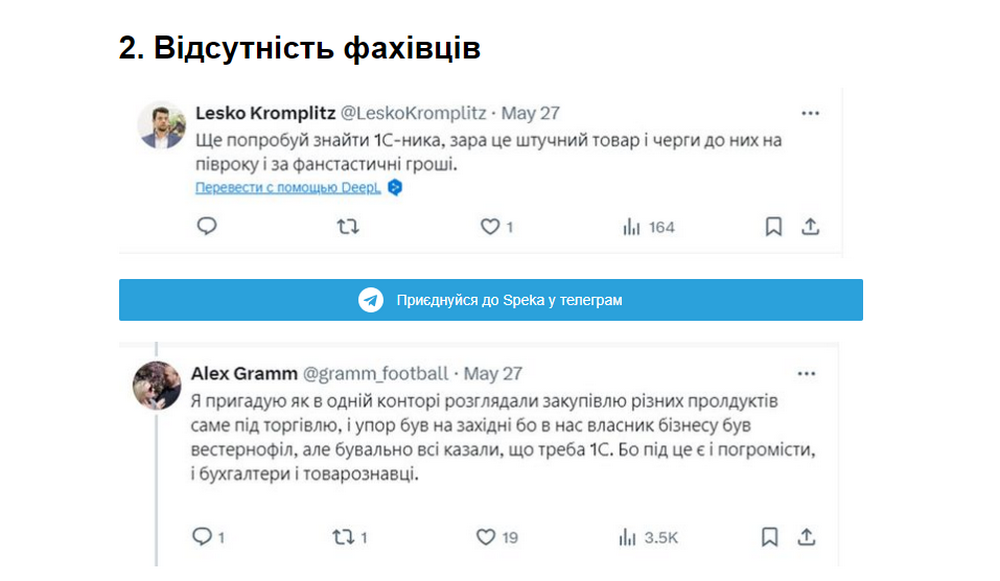Bookmark Alex Gramm's tweet
This screenshot has width=1000, height=581.
tap(768, 537)
